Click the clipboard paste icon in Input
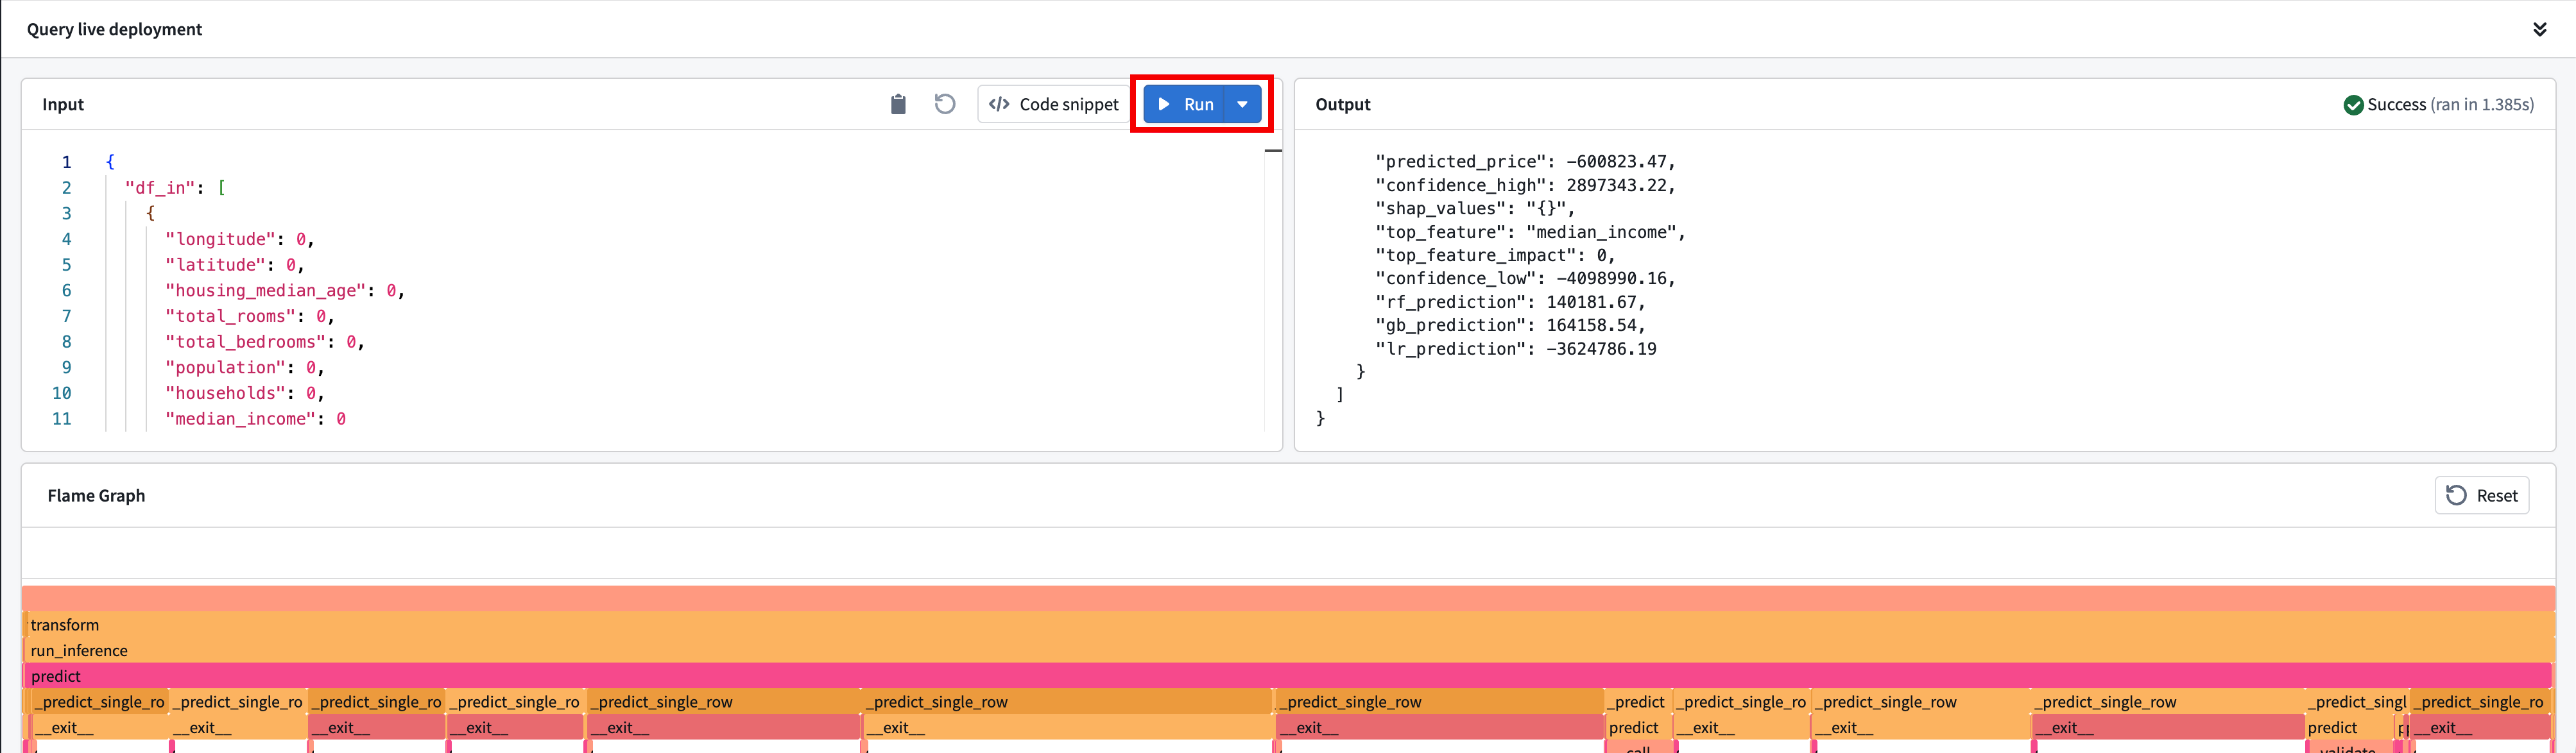The height and width of the screenshot is (753, 2576). 898,104
